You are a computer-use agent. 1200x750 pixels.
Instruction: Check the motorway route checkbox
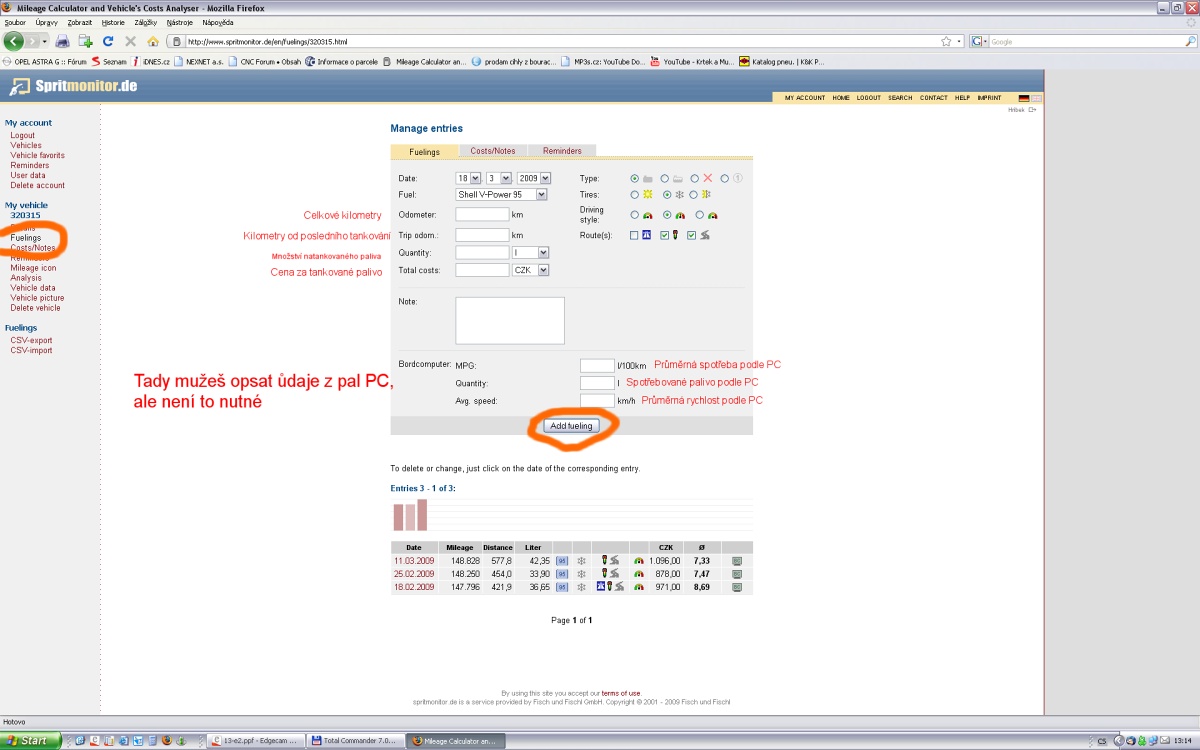click(634, 235)
